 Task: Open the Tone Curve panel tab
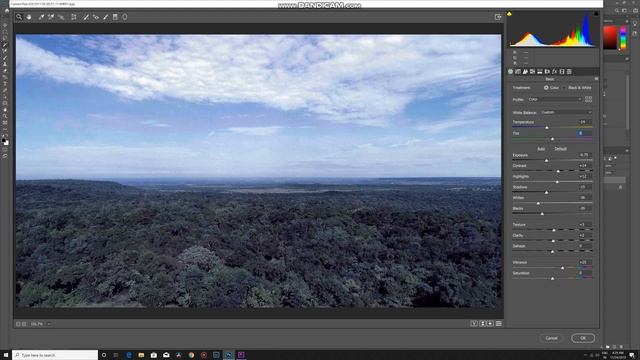point(518,71)
